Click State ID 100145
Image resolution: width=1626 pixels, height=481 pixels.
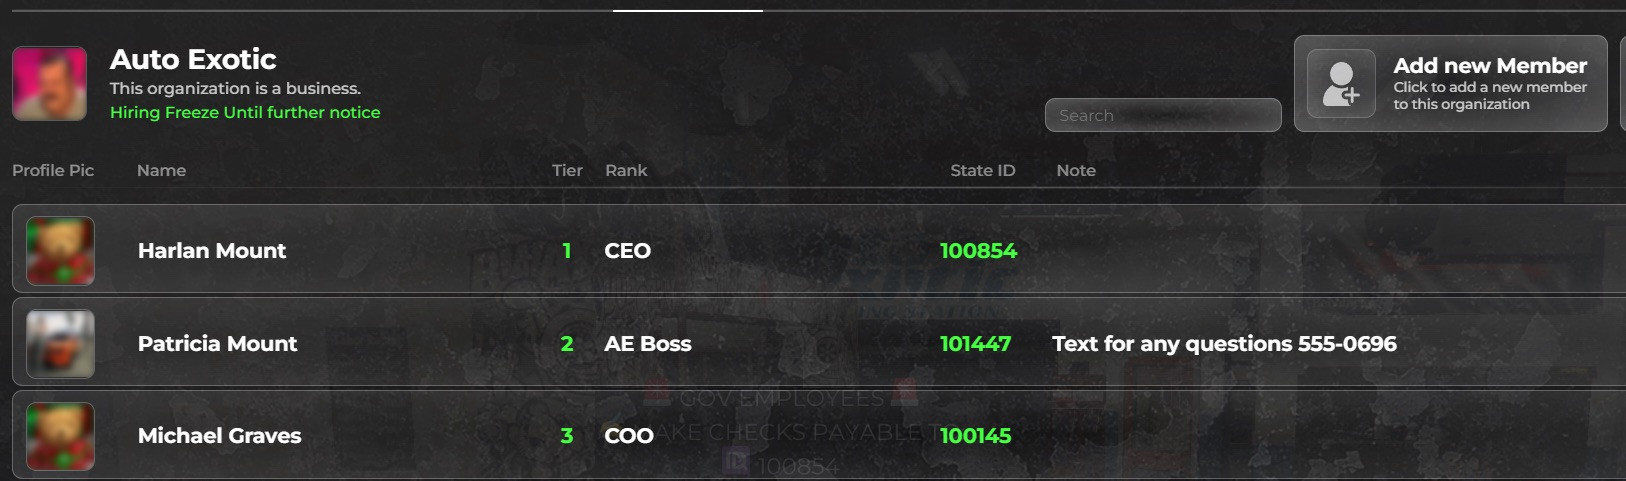pos(975,436)
